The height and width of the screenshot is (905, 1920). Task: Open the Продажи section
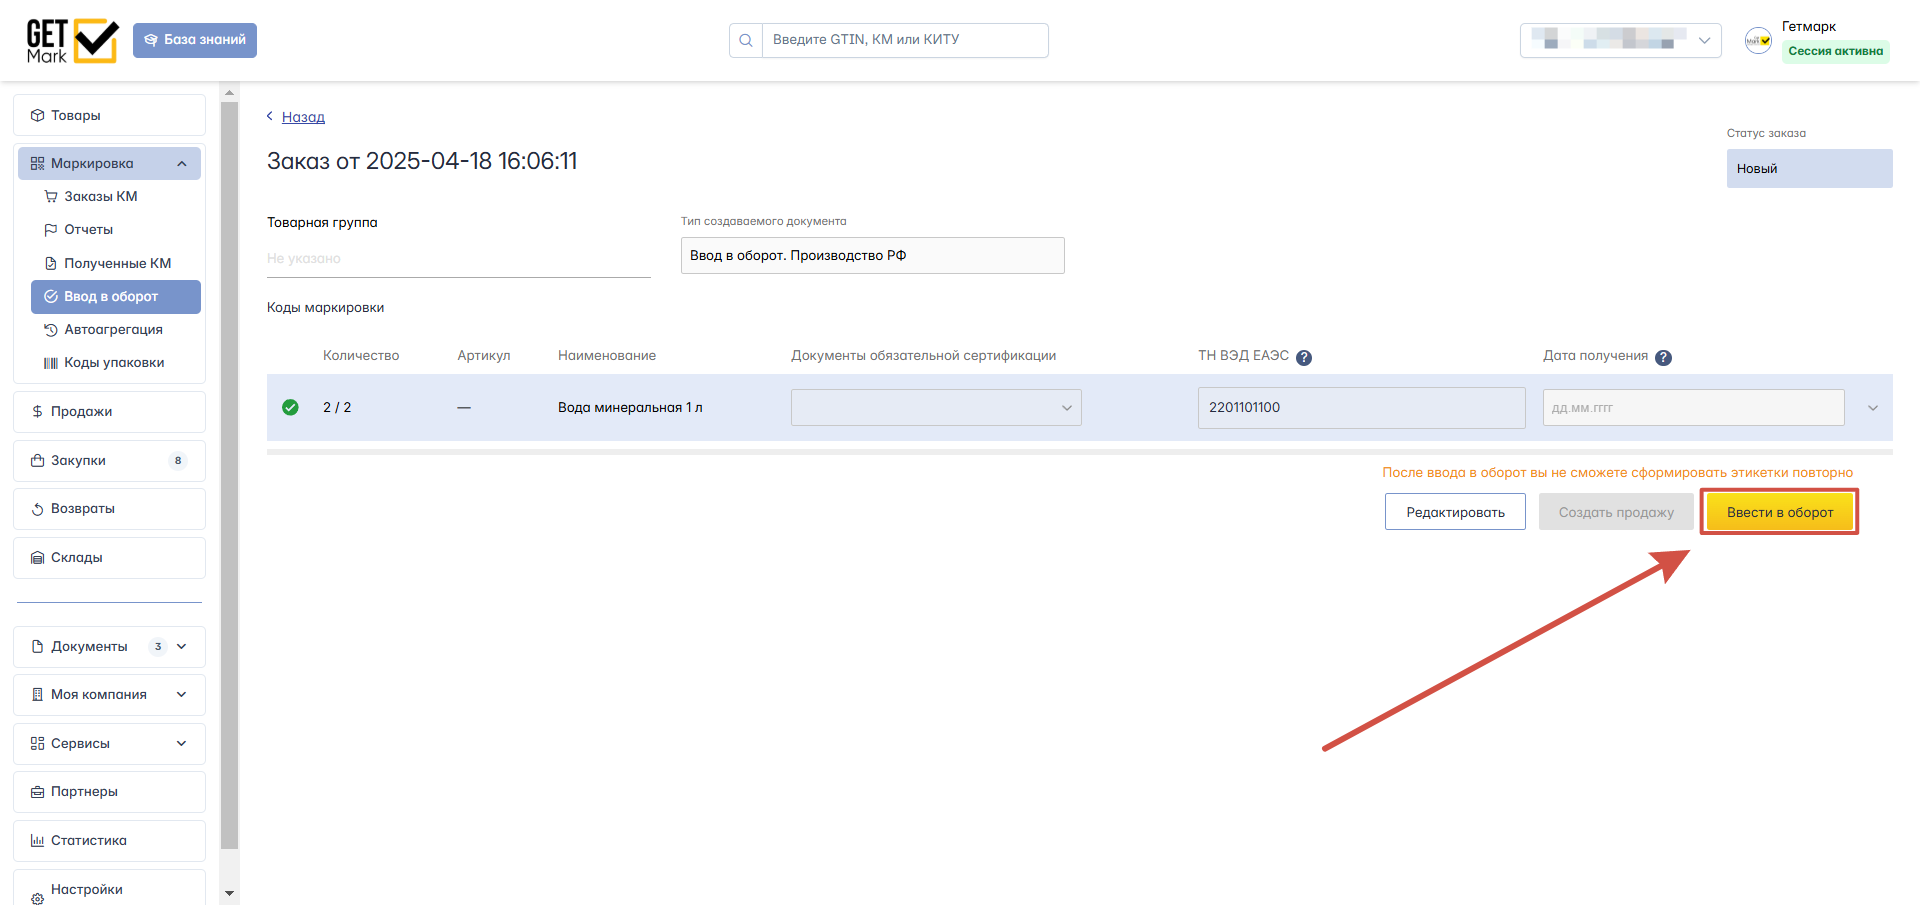[109, 412]
